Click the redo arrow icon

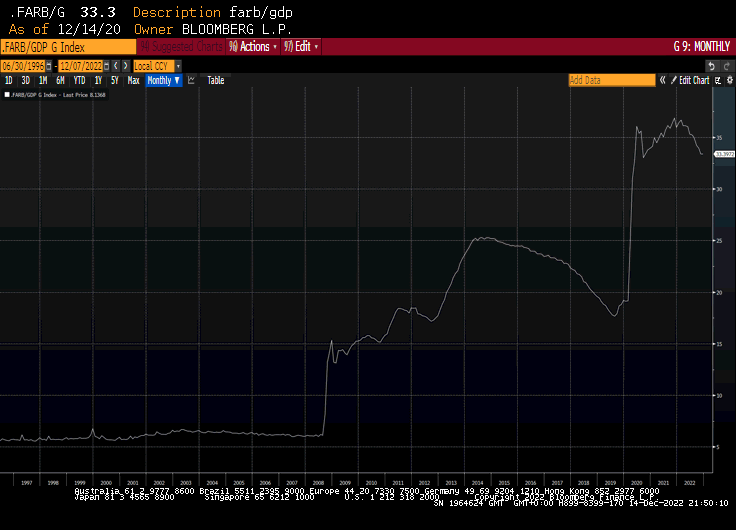coord(727,66)
